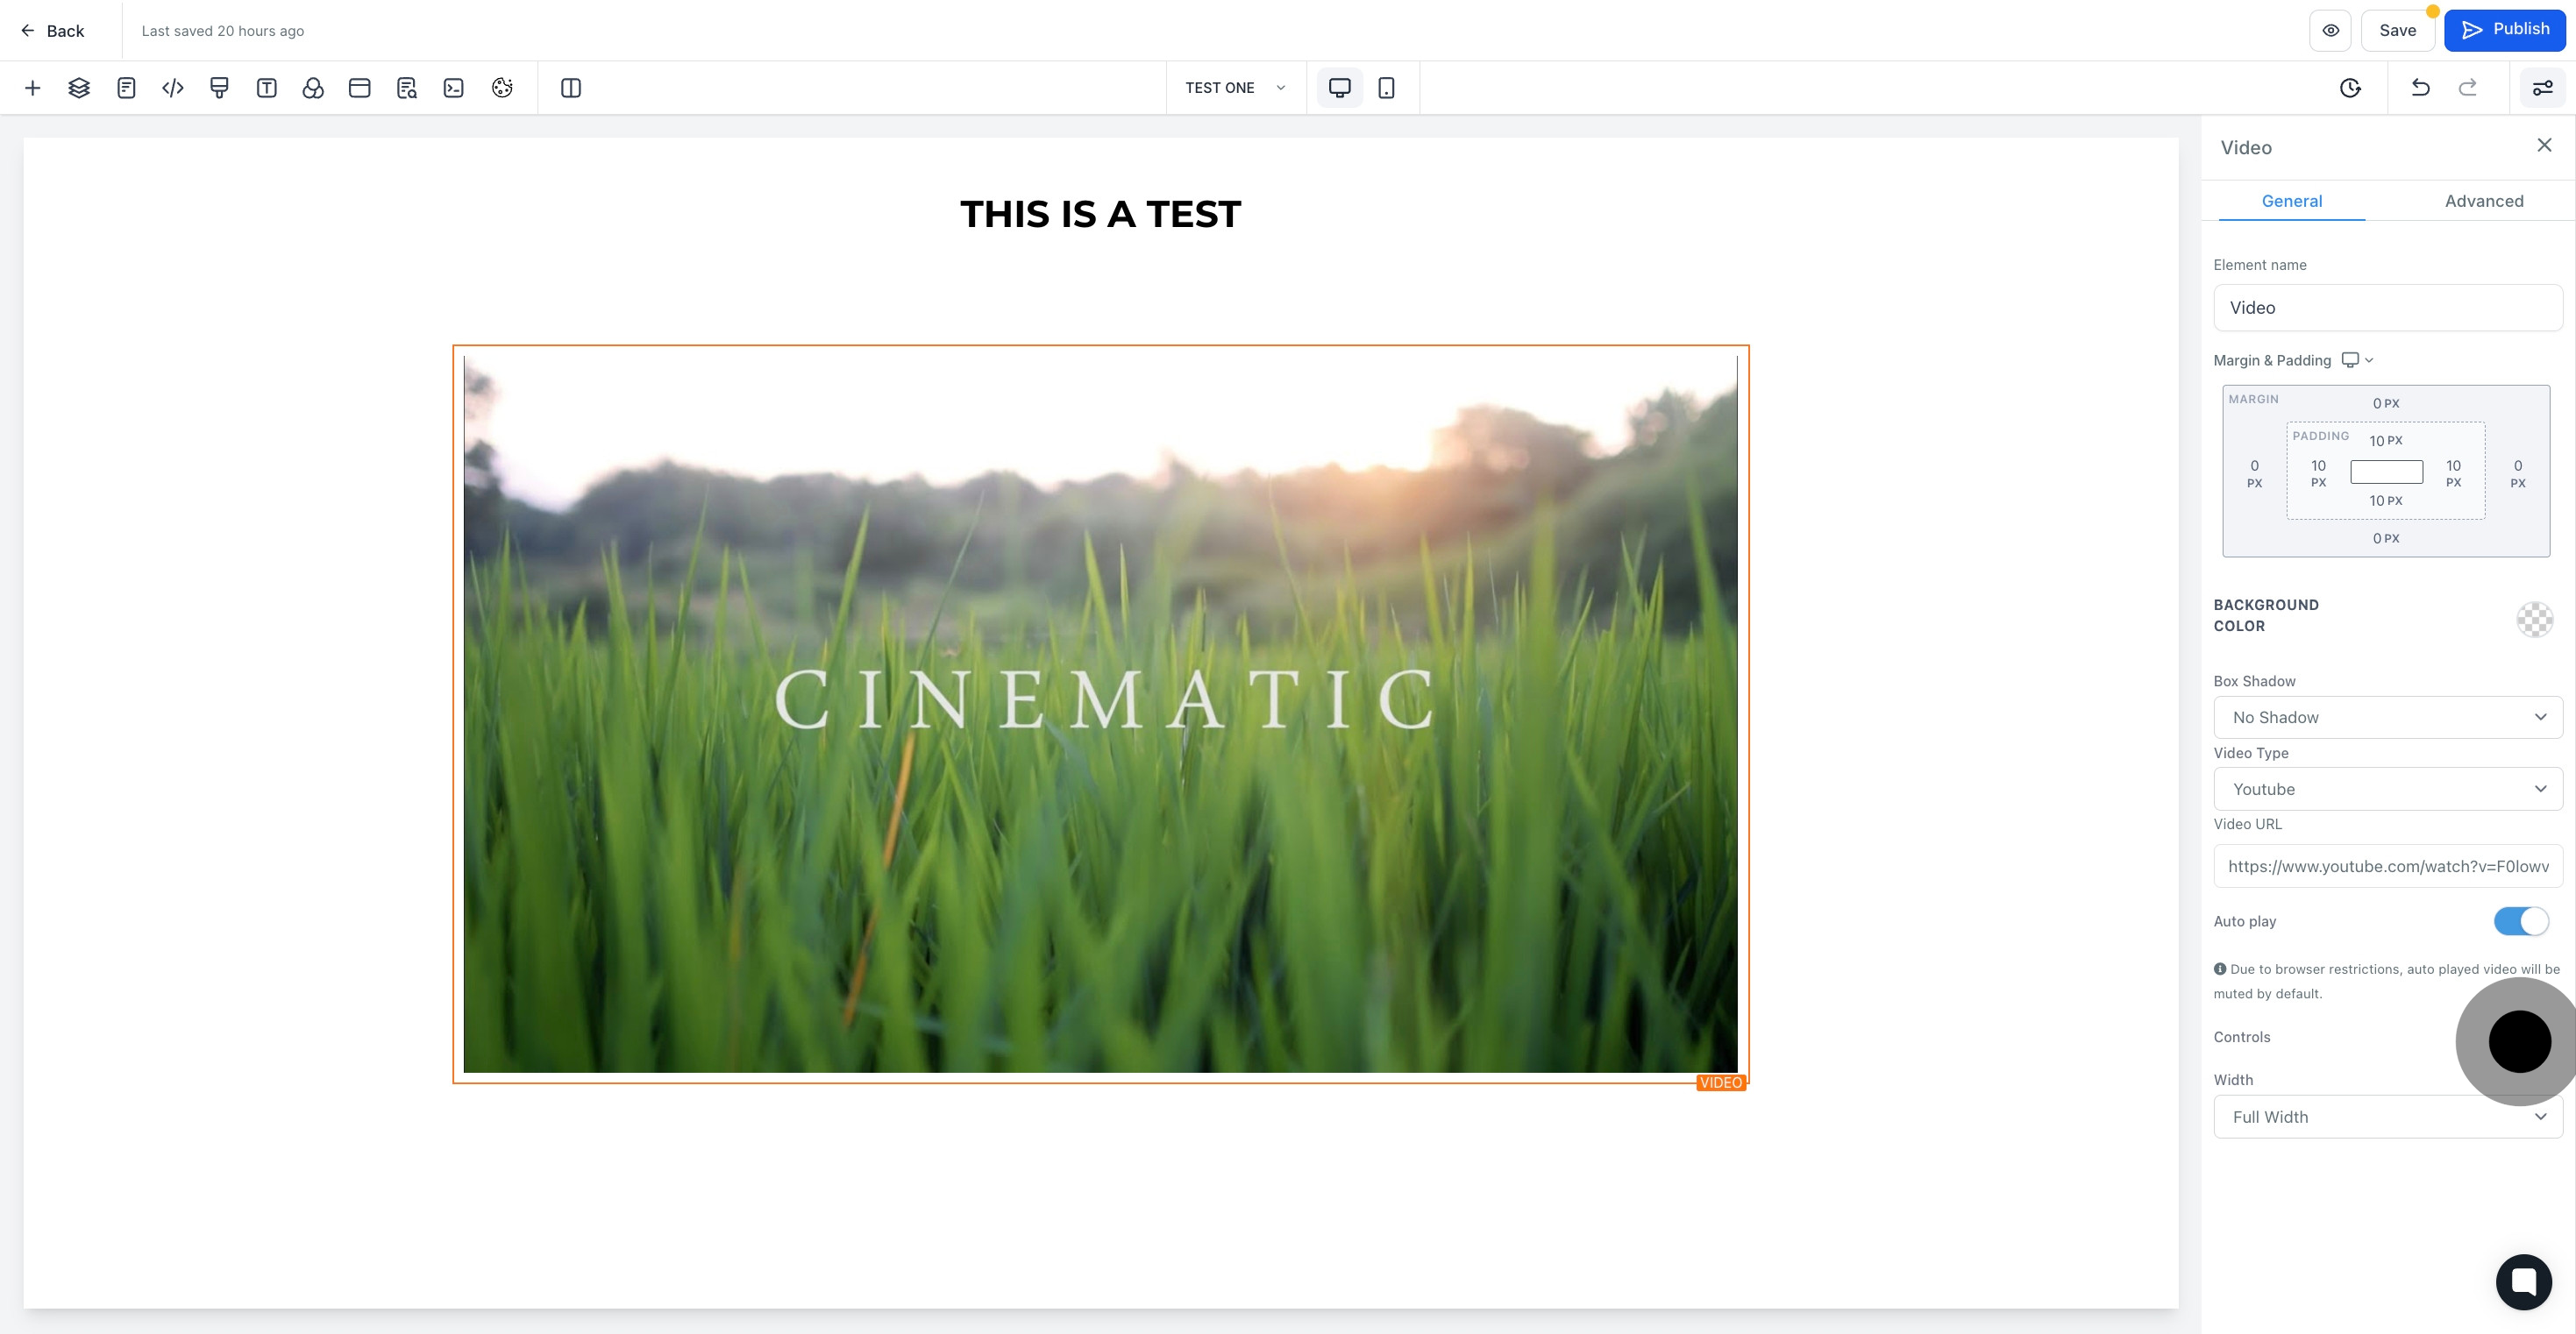Undo the last change

click(x=2421, y=88)
